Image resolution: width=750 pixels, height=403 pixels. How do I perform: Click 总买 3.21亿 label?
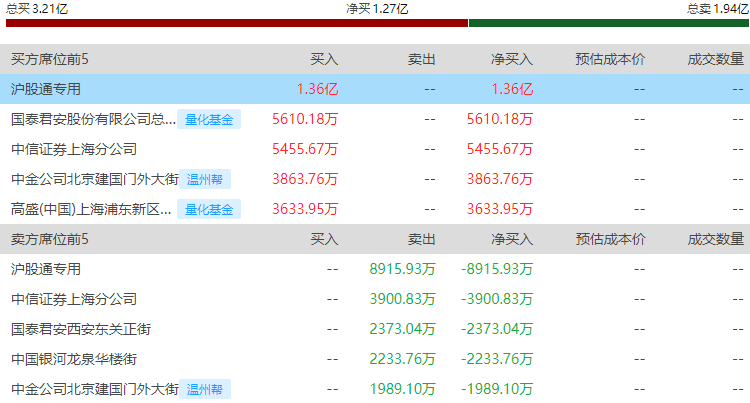[x=37, y=9]
